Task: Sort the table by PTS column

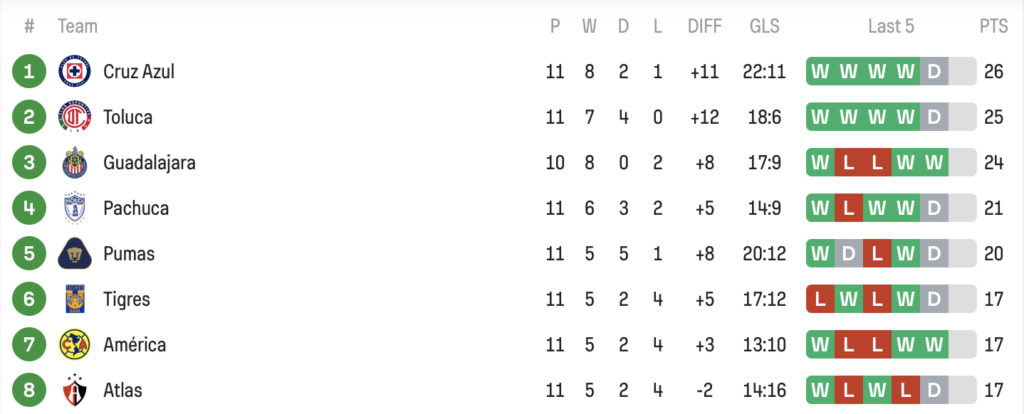Action: pyautogui.click(x=993, y=27)
